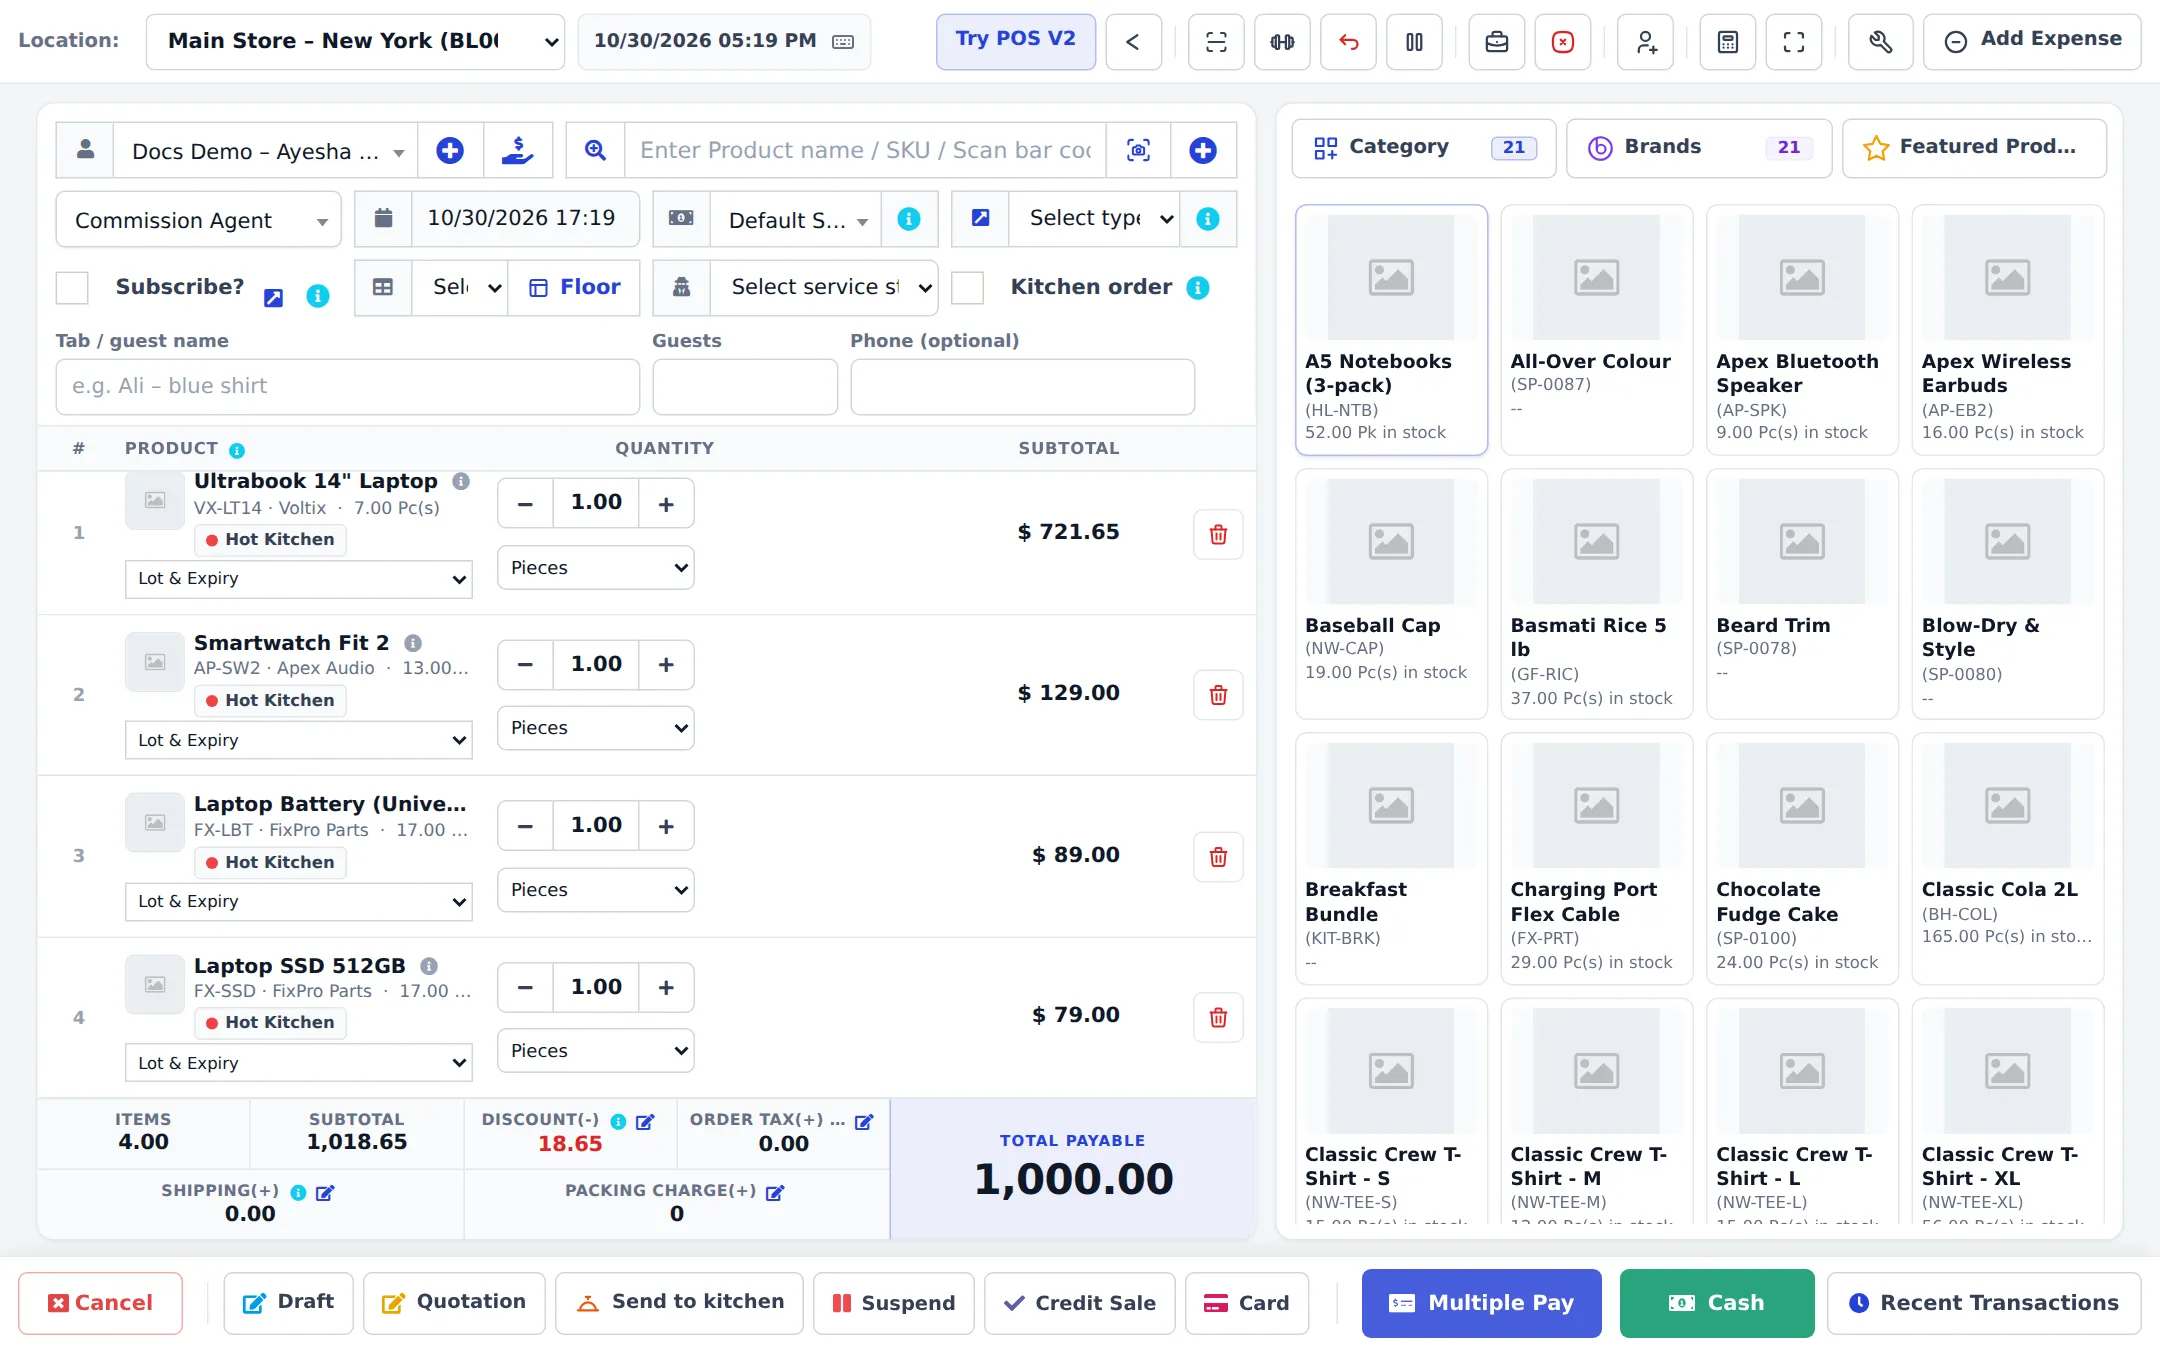
Task: Edit shipping charge pencil icon
Action: [325, 1193]
